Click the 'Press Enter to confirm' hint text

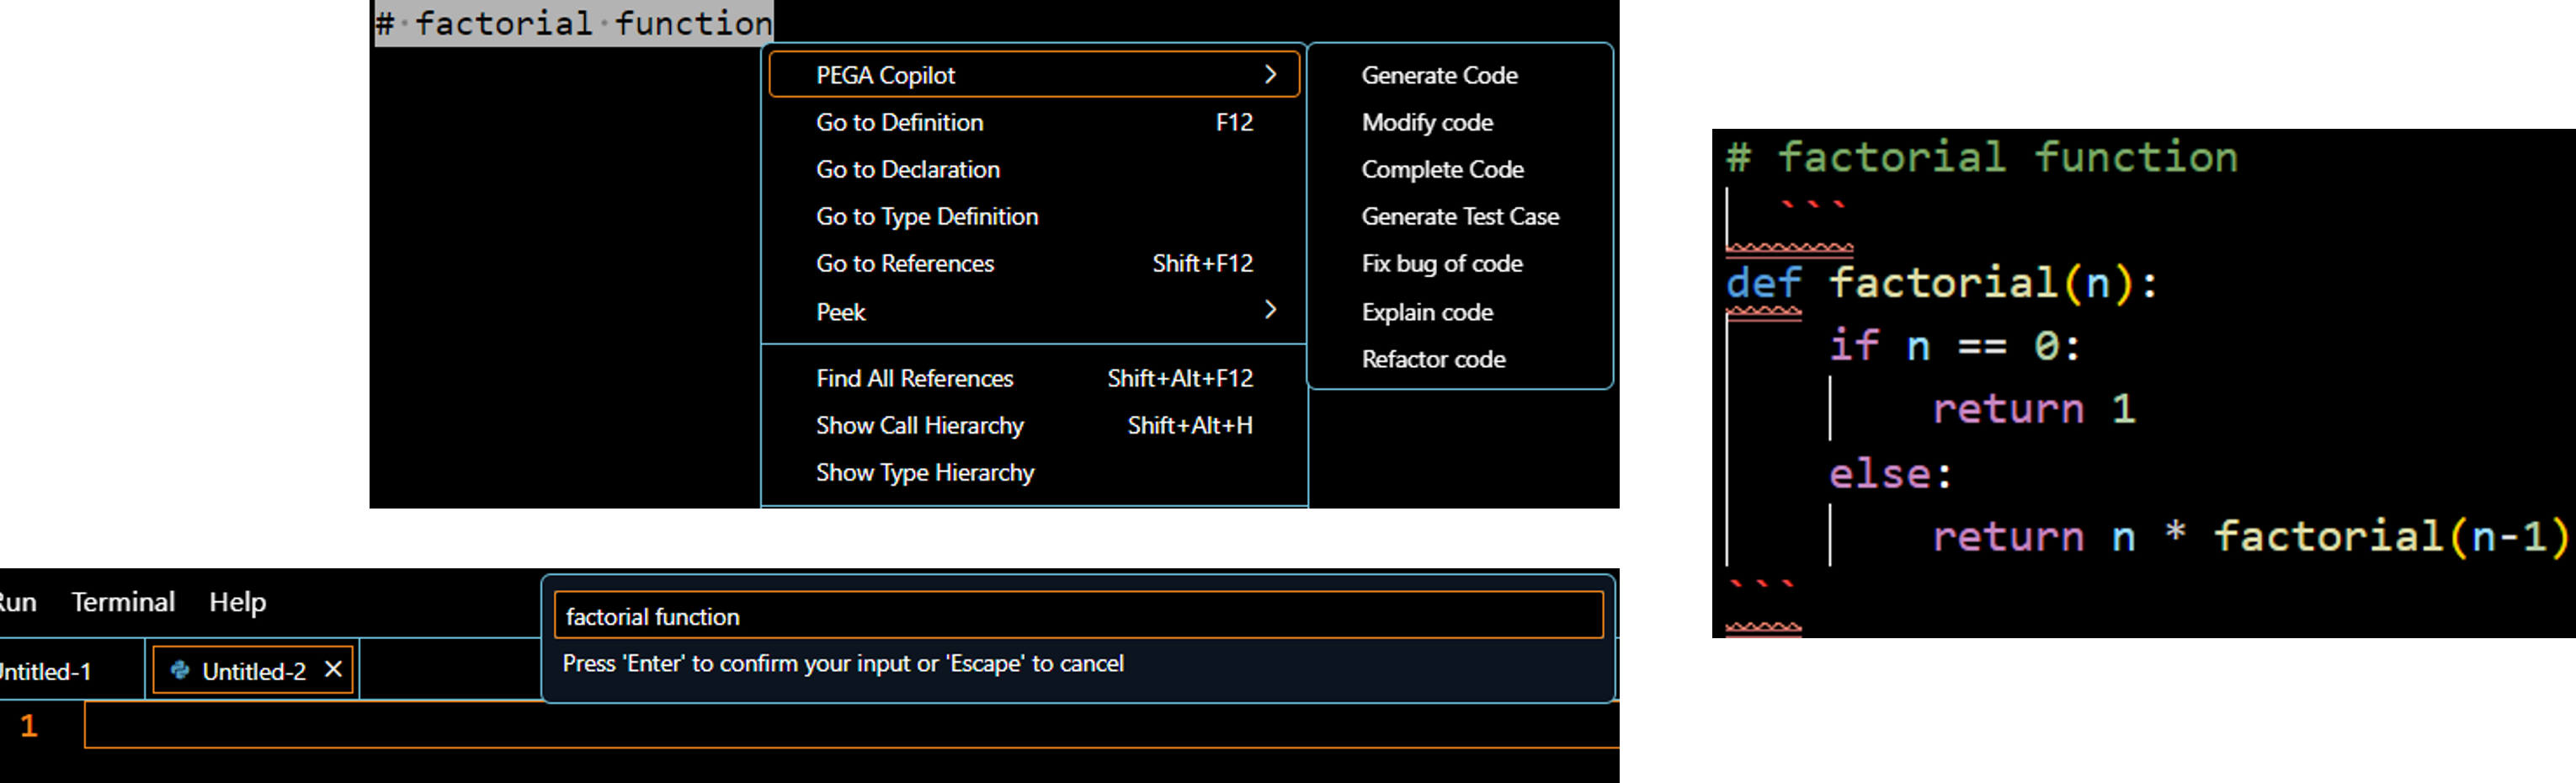[x=843, y=663]
